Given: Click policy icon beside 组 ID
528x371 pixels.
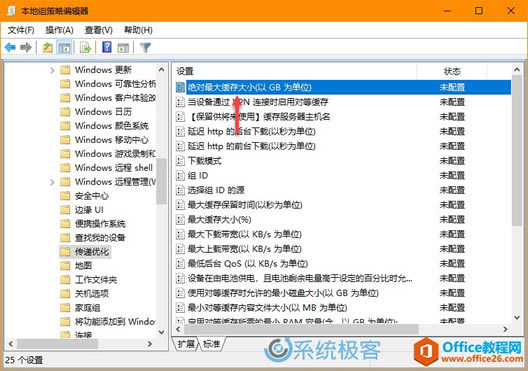Looking at the screenshot, I should 180,175.
